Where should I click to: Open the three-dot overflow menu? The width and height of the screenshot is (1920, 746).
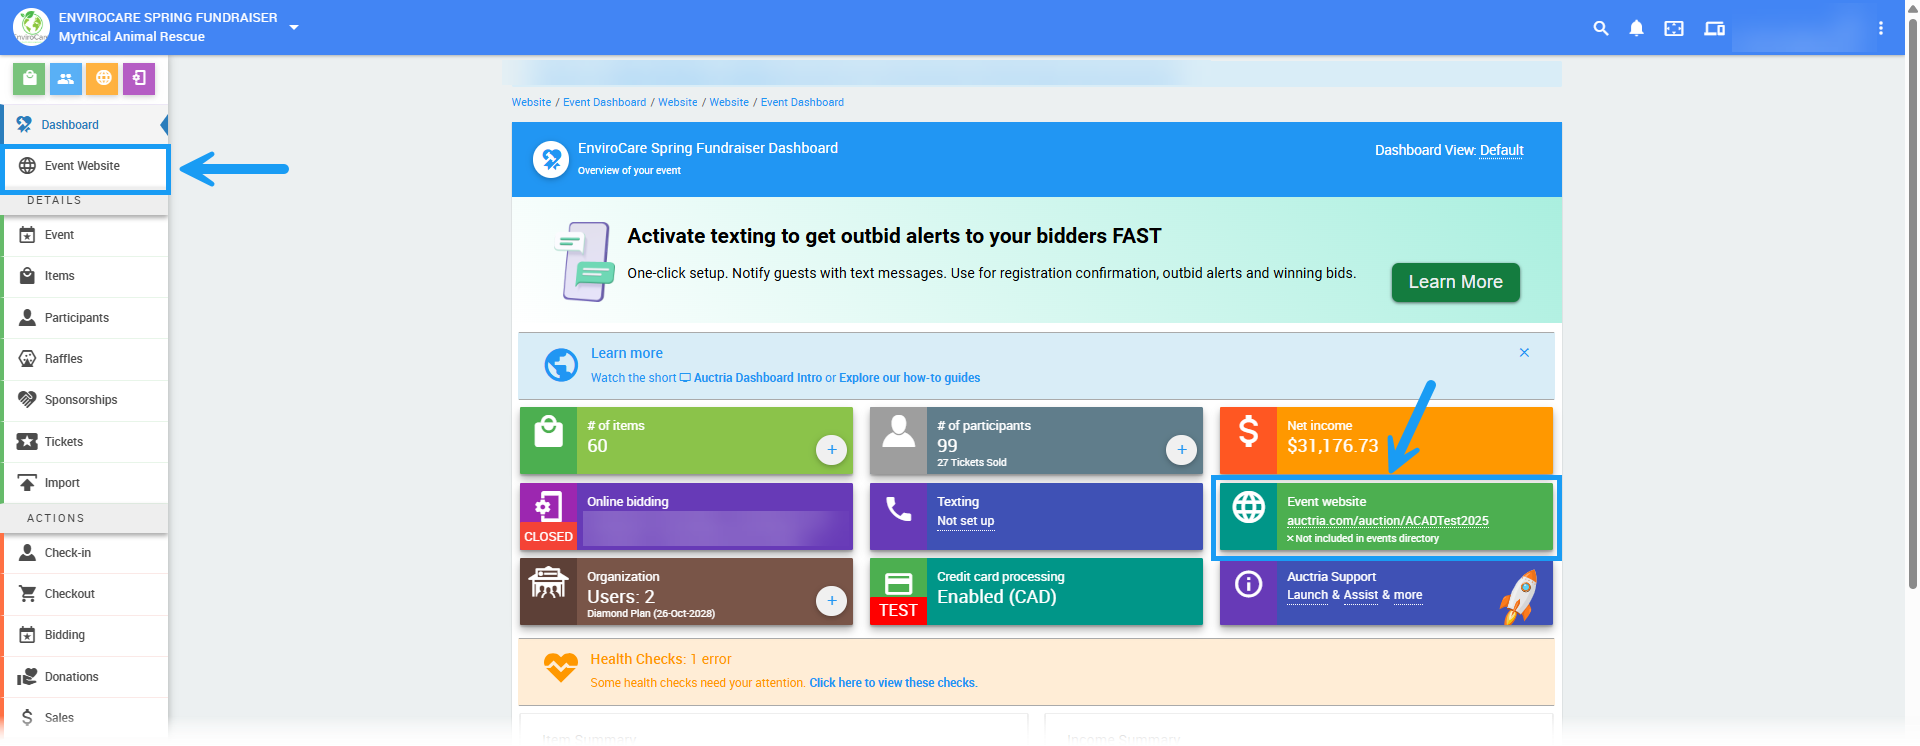click(x=1880, y=28)
